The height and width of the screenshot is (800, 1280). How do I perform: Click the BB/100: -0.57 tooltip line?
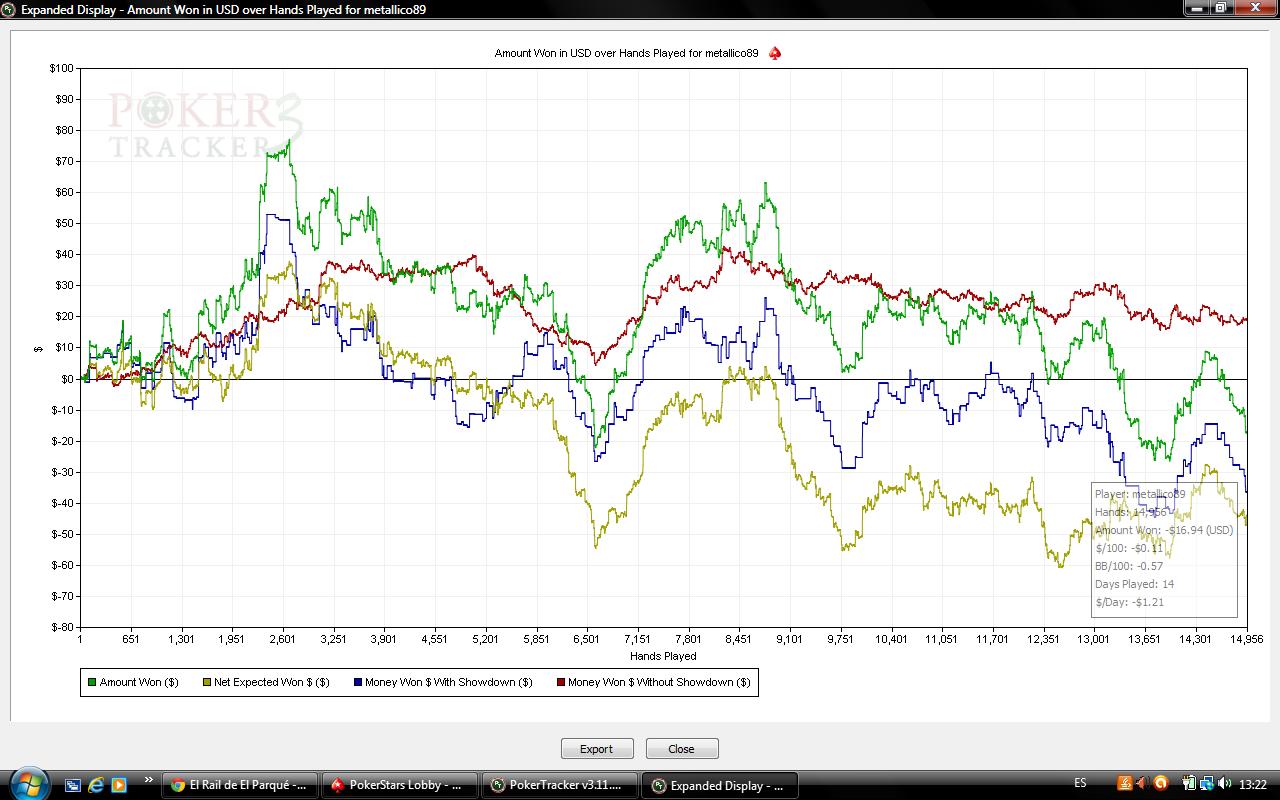coord(1129,566)
